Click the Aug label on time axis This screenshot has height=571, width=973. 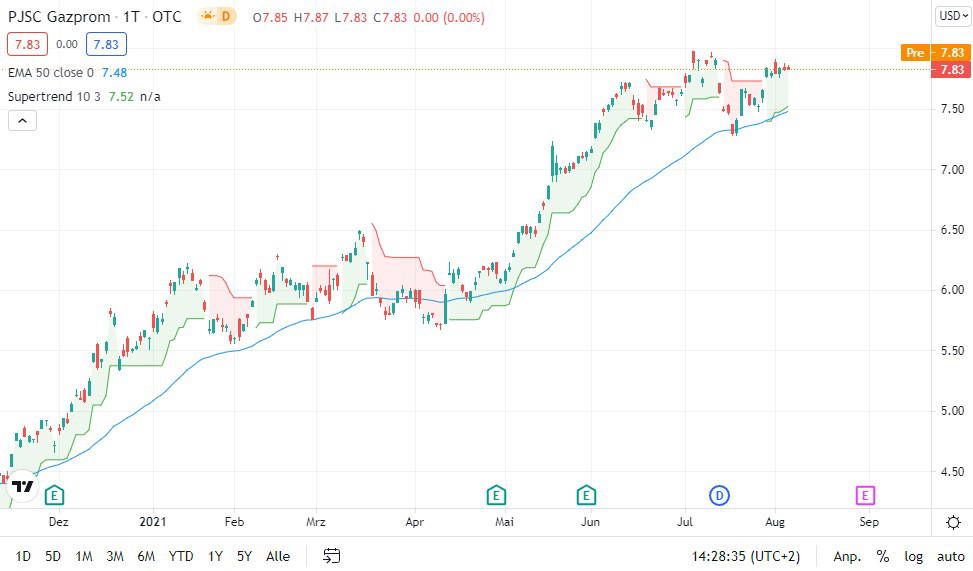pyautogui.click(x=775, y=522)
